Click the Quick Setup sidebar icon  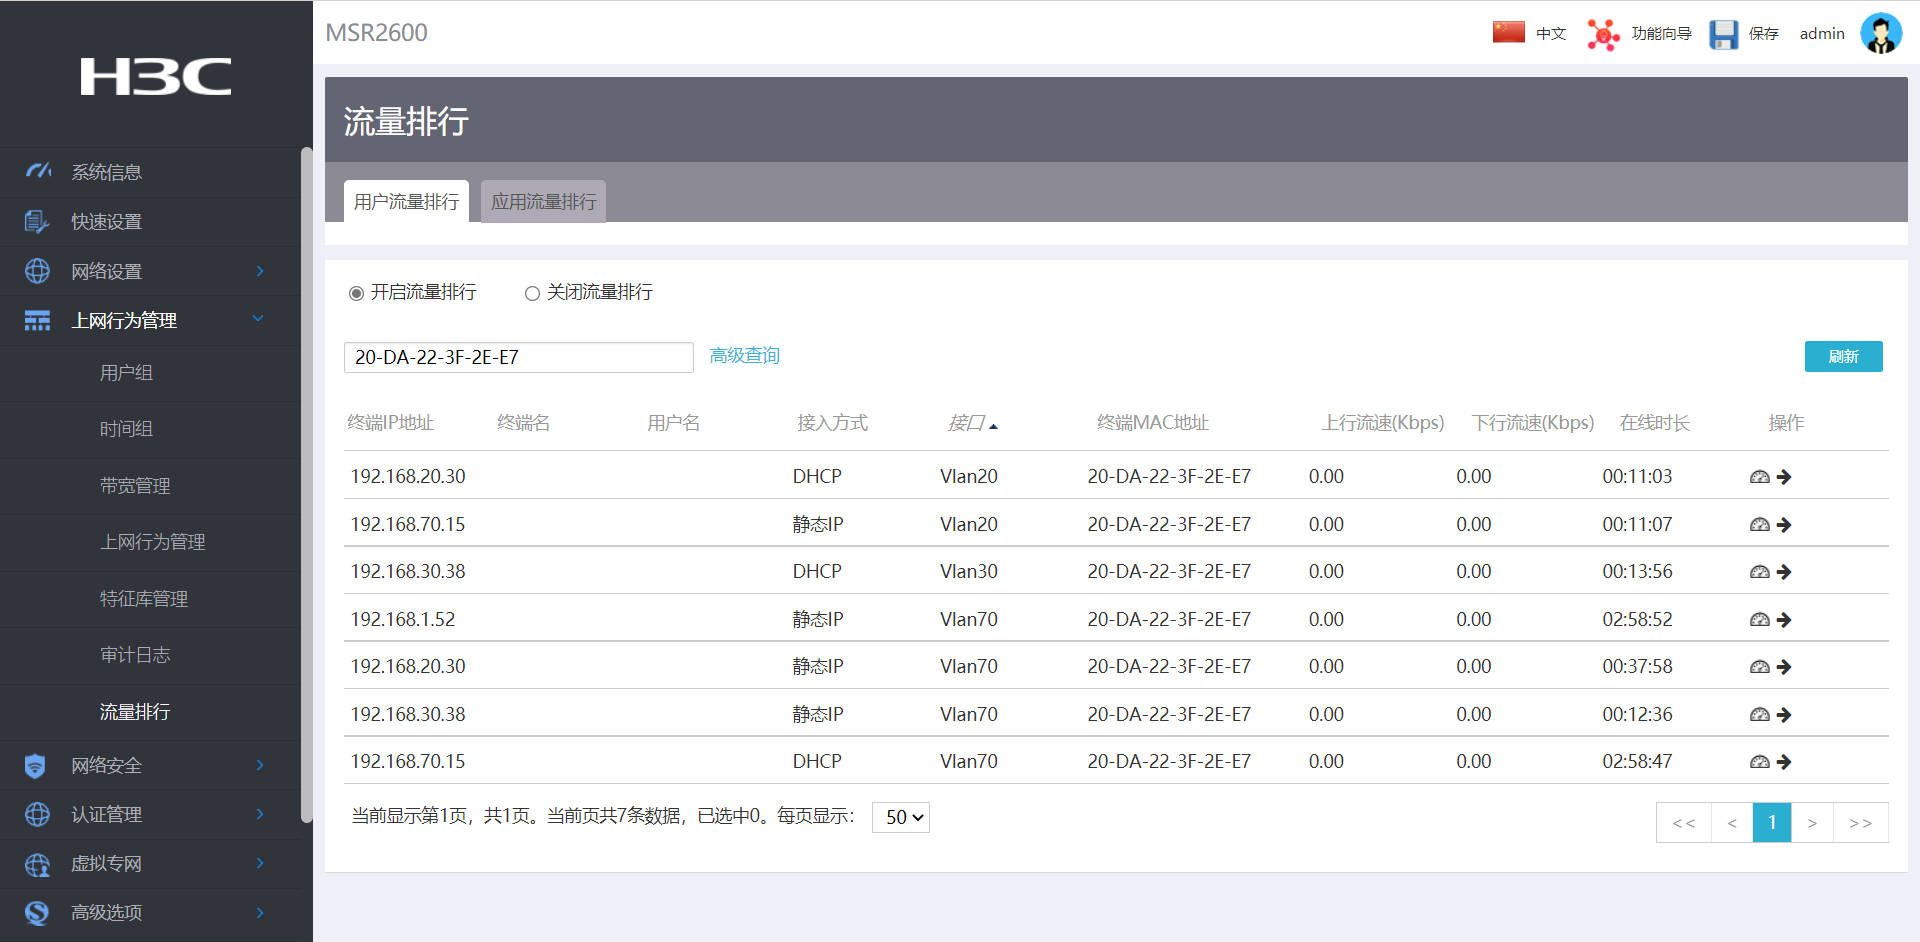37,222
